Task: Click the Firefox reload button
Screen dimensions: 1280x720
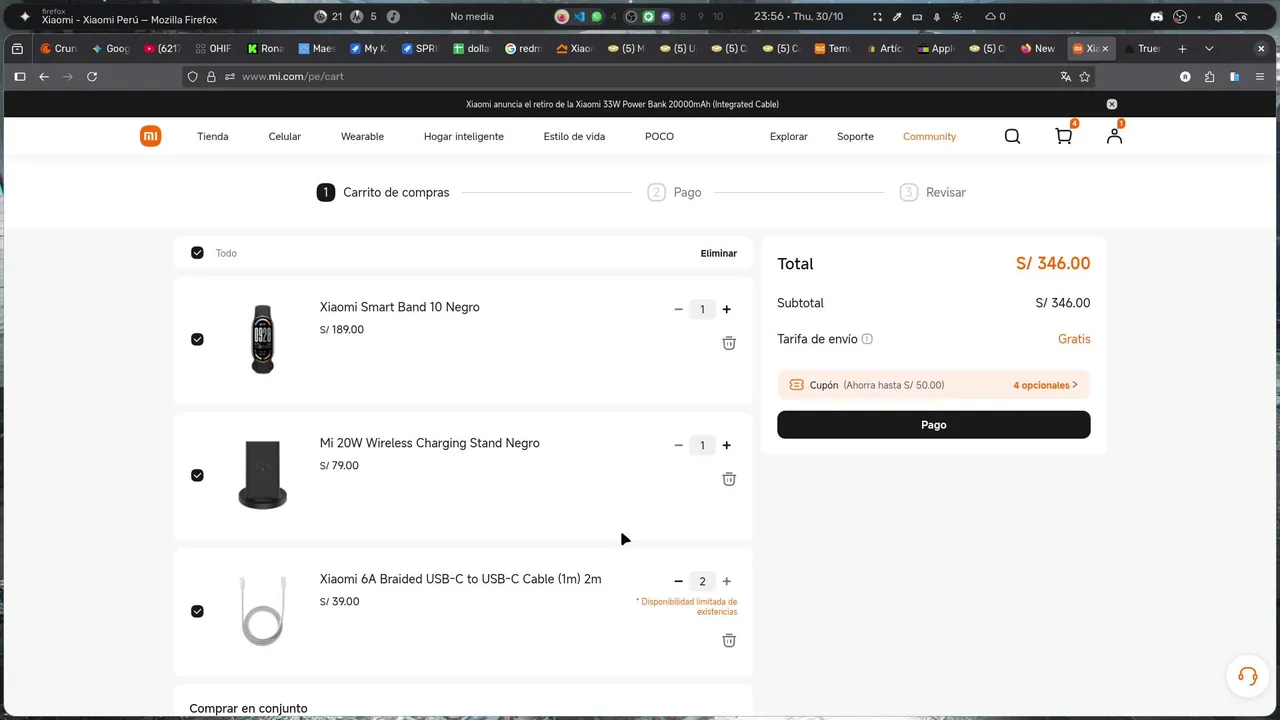Action: click(92, 76)
